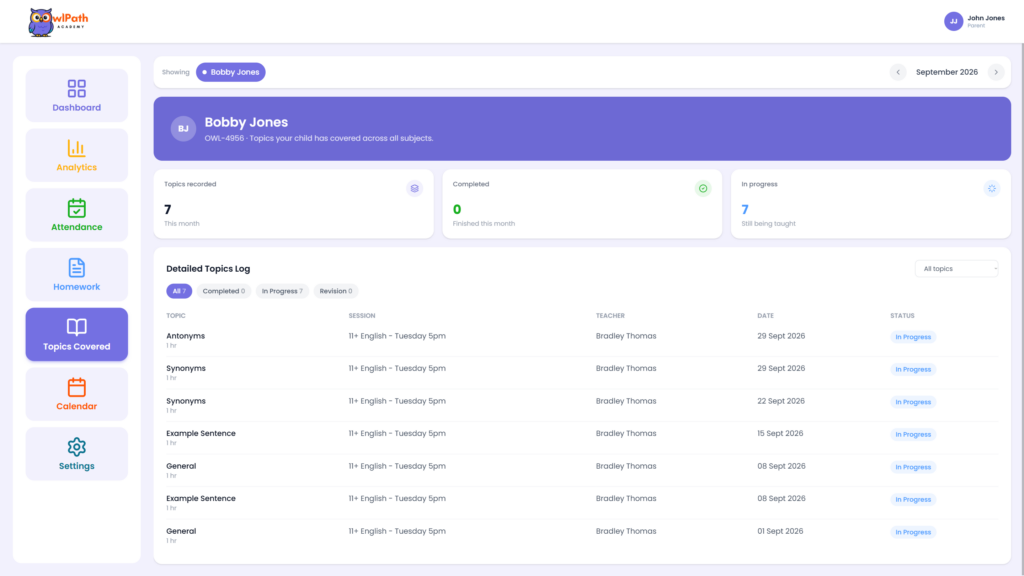
Task: Click In Progress badge dated 15 Sept
Action: 913,434
